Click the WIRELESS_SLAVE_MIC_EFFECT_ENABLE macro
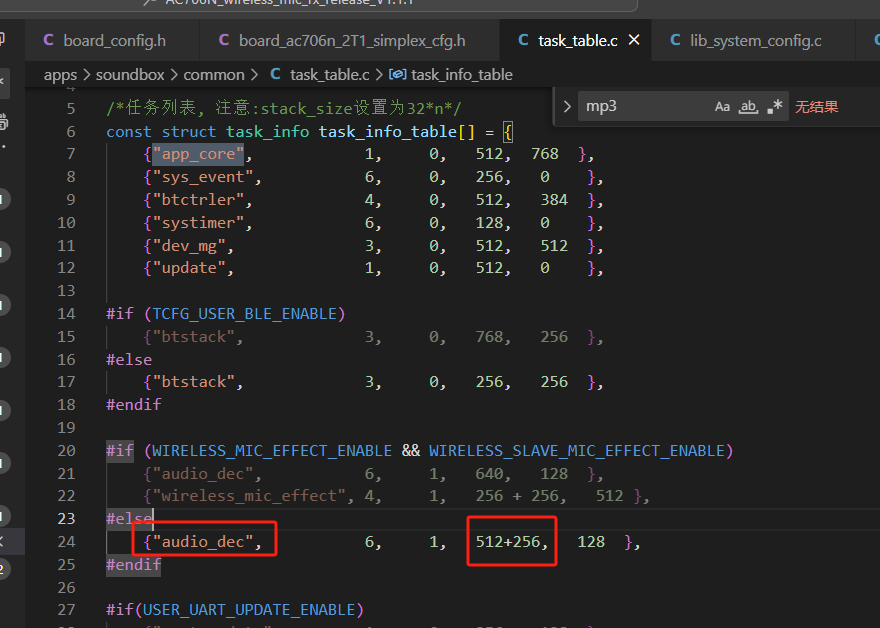The height and width of the screenshot is (628, 880). (577, 451)
